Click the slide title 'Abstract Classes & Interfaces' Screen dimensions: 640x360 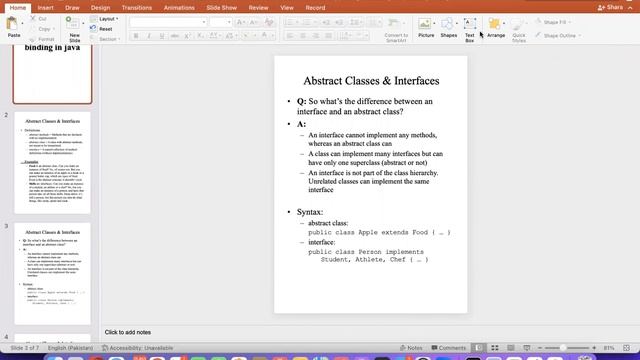[371, 81]
